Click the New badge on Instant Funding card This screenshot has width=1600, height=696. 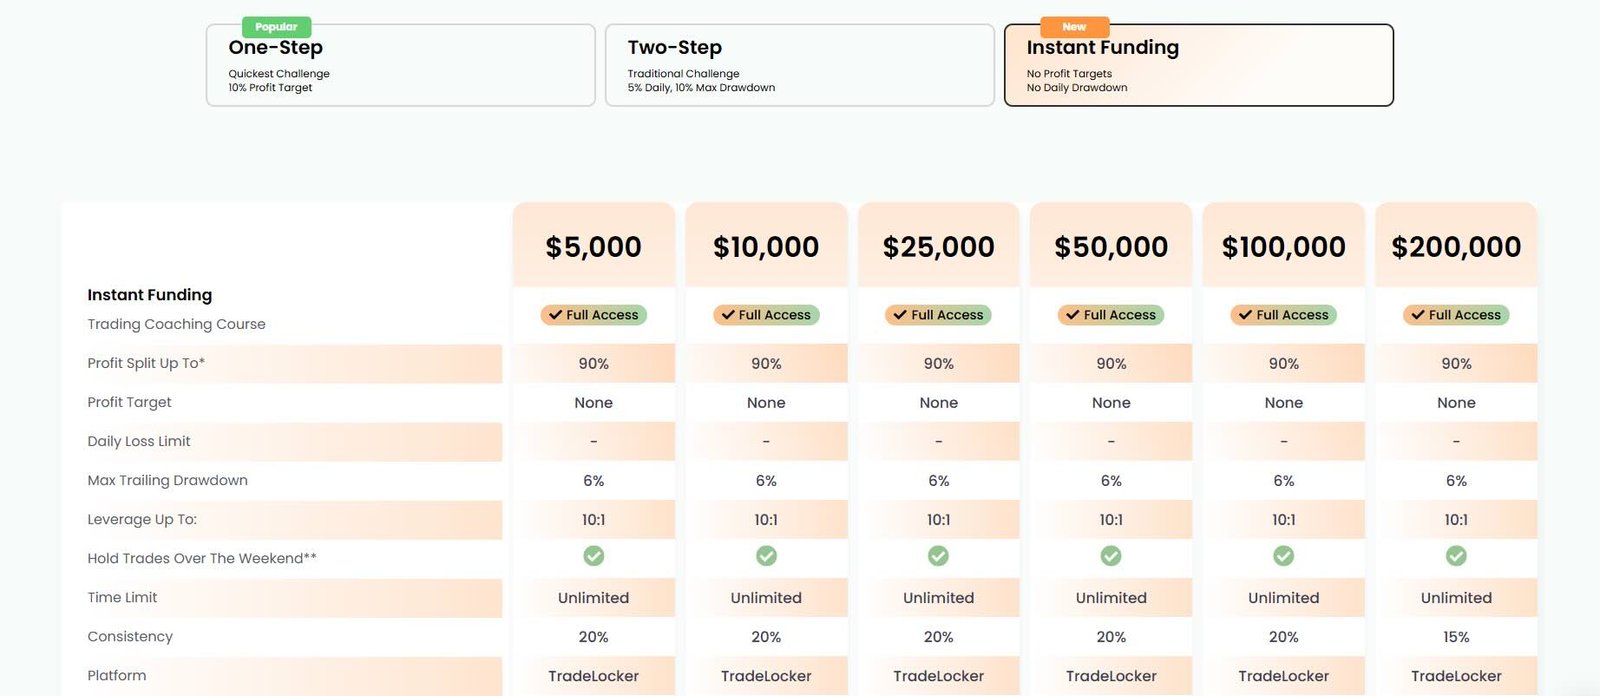[x=1073, y=26]
